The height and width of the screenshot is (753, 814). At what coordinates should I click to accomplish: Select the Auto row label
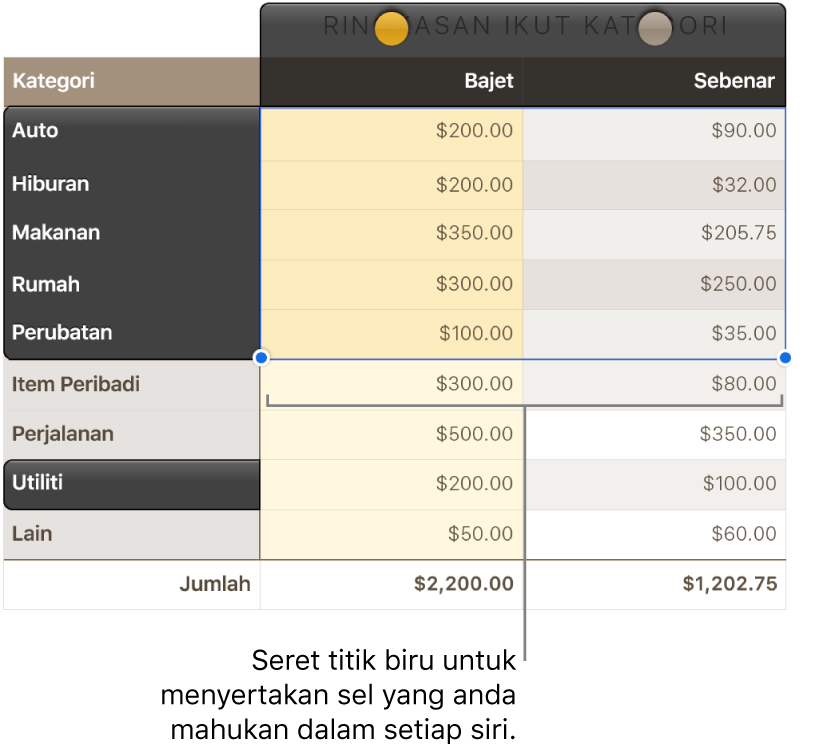point(131,131)
